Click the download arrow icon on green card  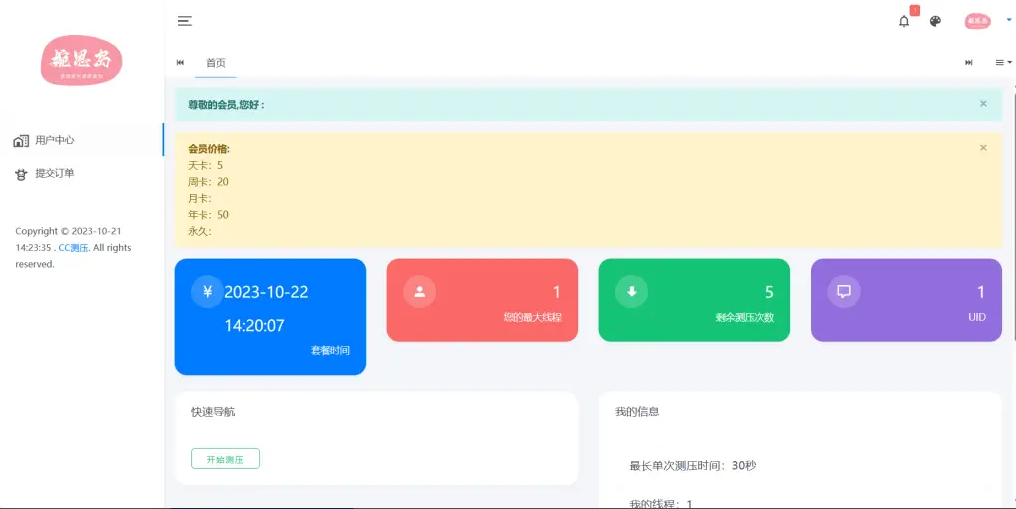(631, 291)
